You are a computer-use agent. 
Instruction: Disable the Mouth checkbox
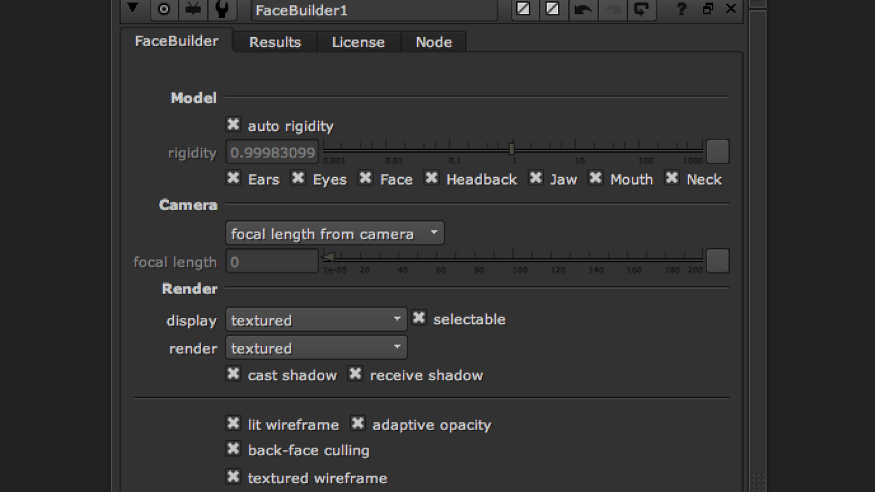point(595,178)
